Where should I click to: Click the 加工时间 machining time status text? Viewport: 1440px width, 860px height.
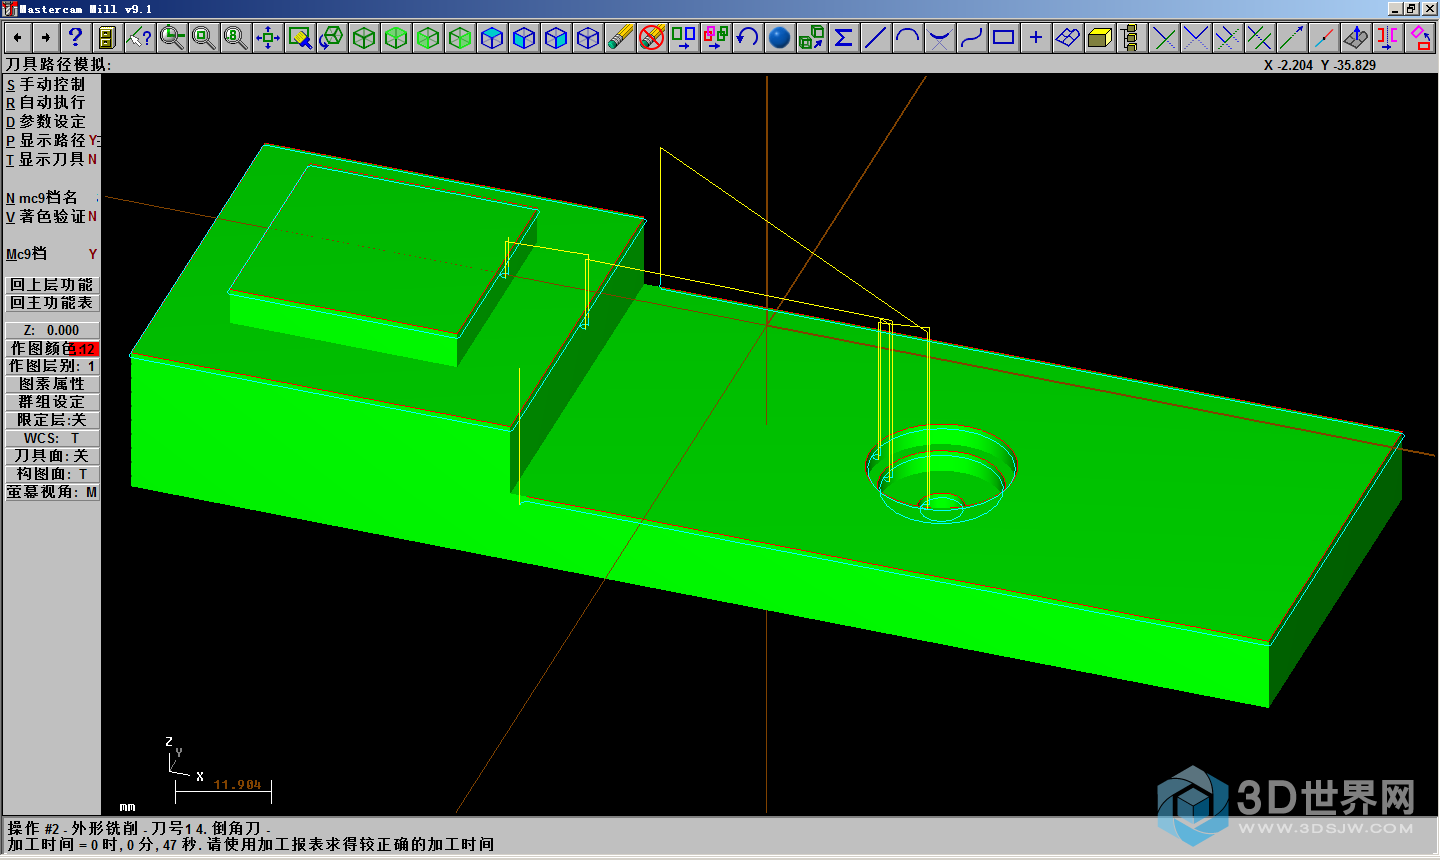click(250, 845)
